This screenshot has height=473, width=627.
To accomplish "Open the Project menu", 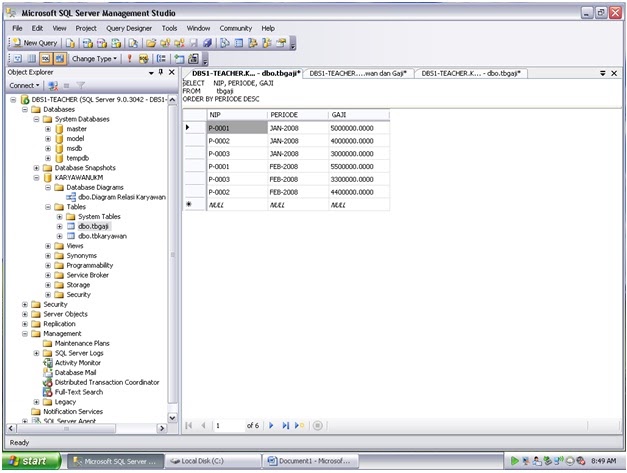I will (86, 28).
